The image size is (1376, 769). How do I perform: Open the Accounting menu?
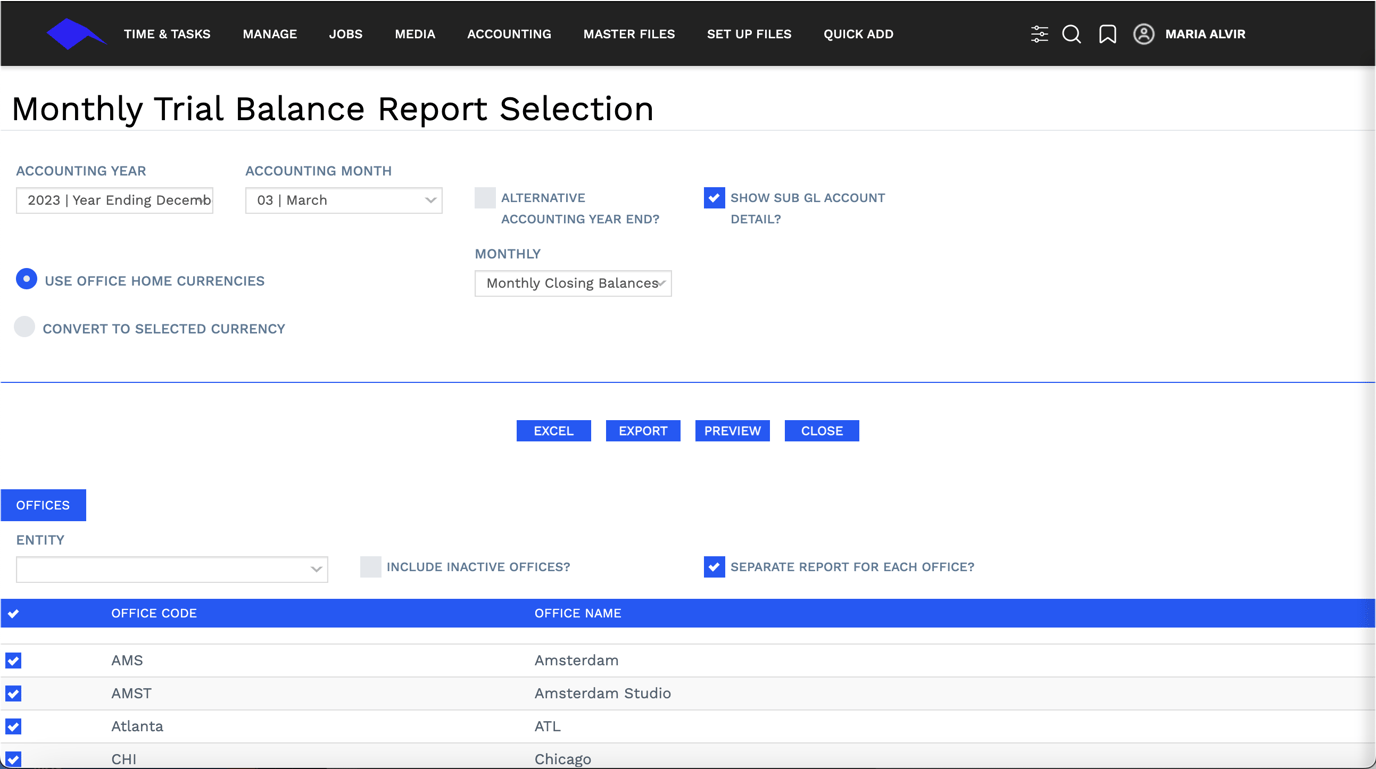click(x=509, y=33)
